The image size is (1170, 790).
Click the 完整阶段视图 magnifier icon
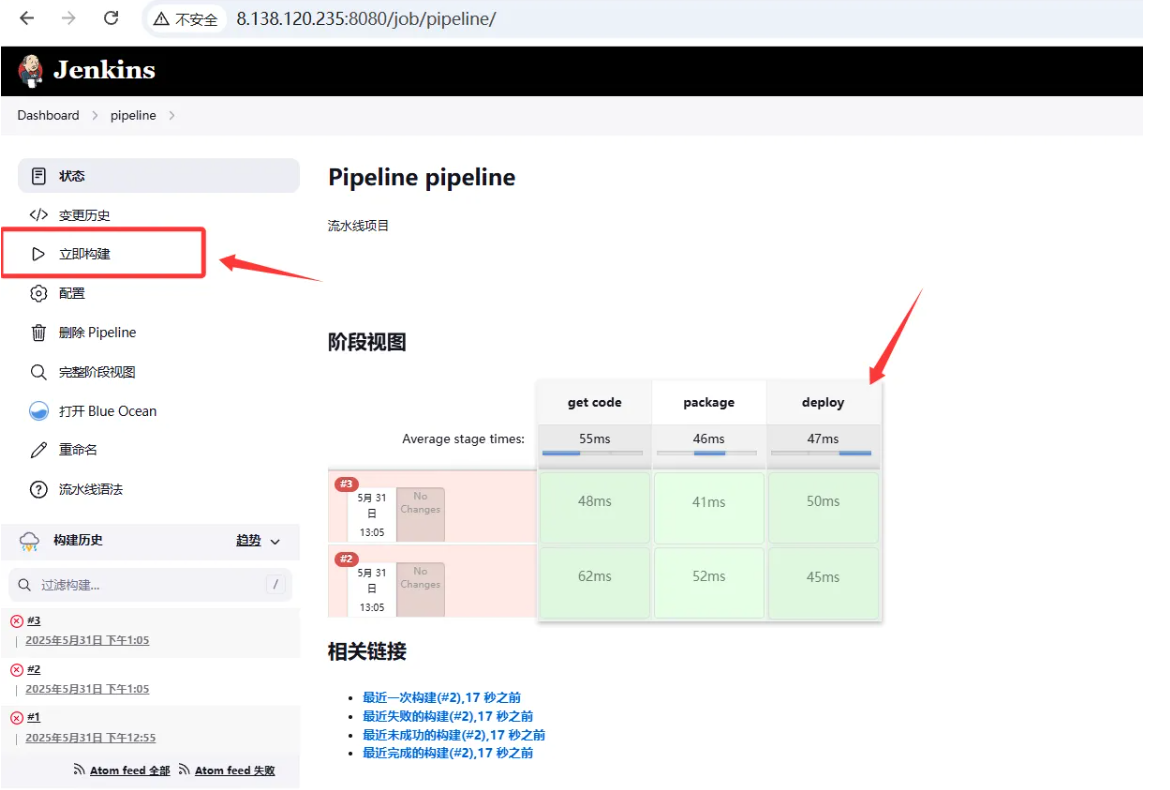pos(39,372)
